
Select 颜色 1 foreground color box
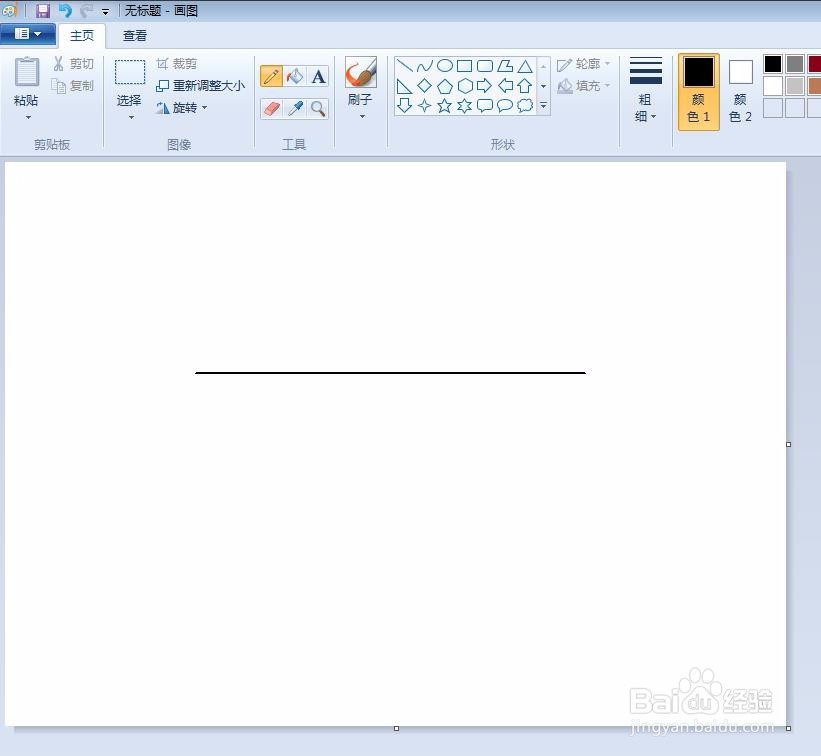click(x=698, y=91)
